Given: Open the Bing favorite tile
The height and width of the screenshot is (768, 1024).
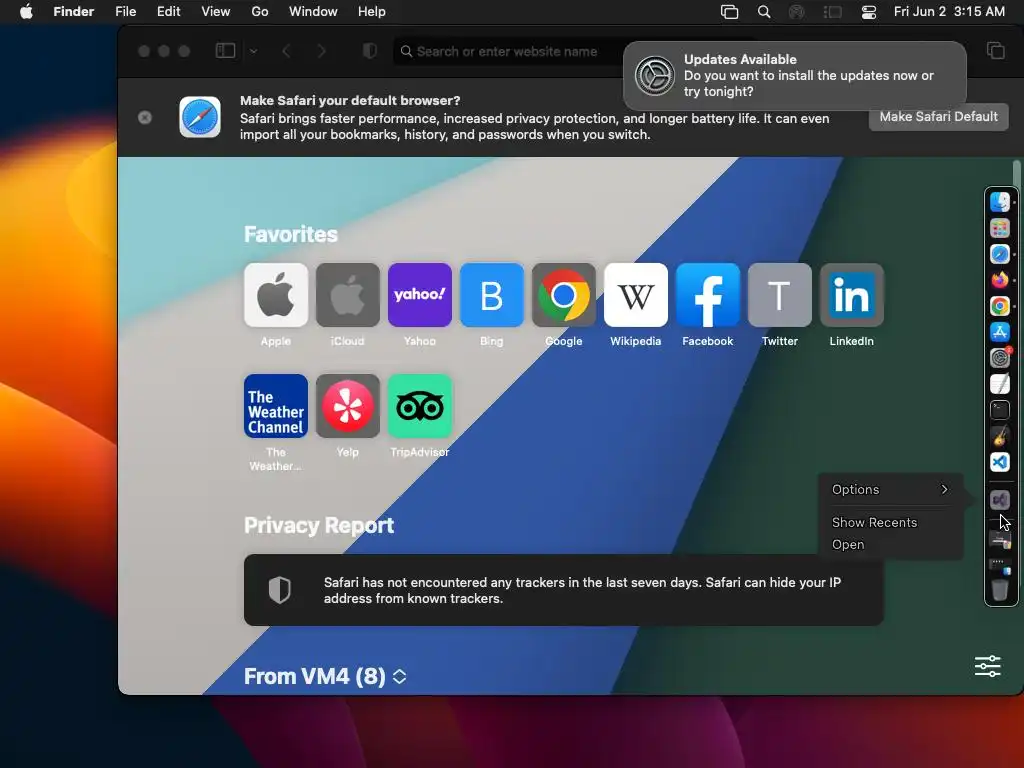Looking at the screenshot, I should [x=492, y=295].
